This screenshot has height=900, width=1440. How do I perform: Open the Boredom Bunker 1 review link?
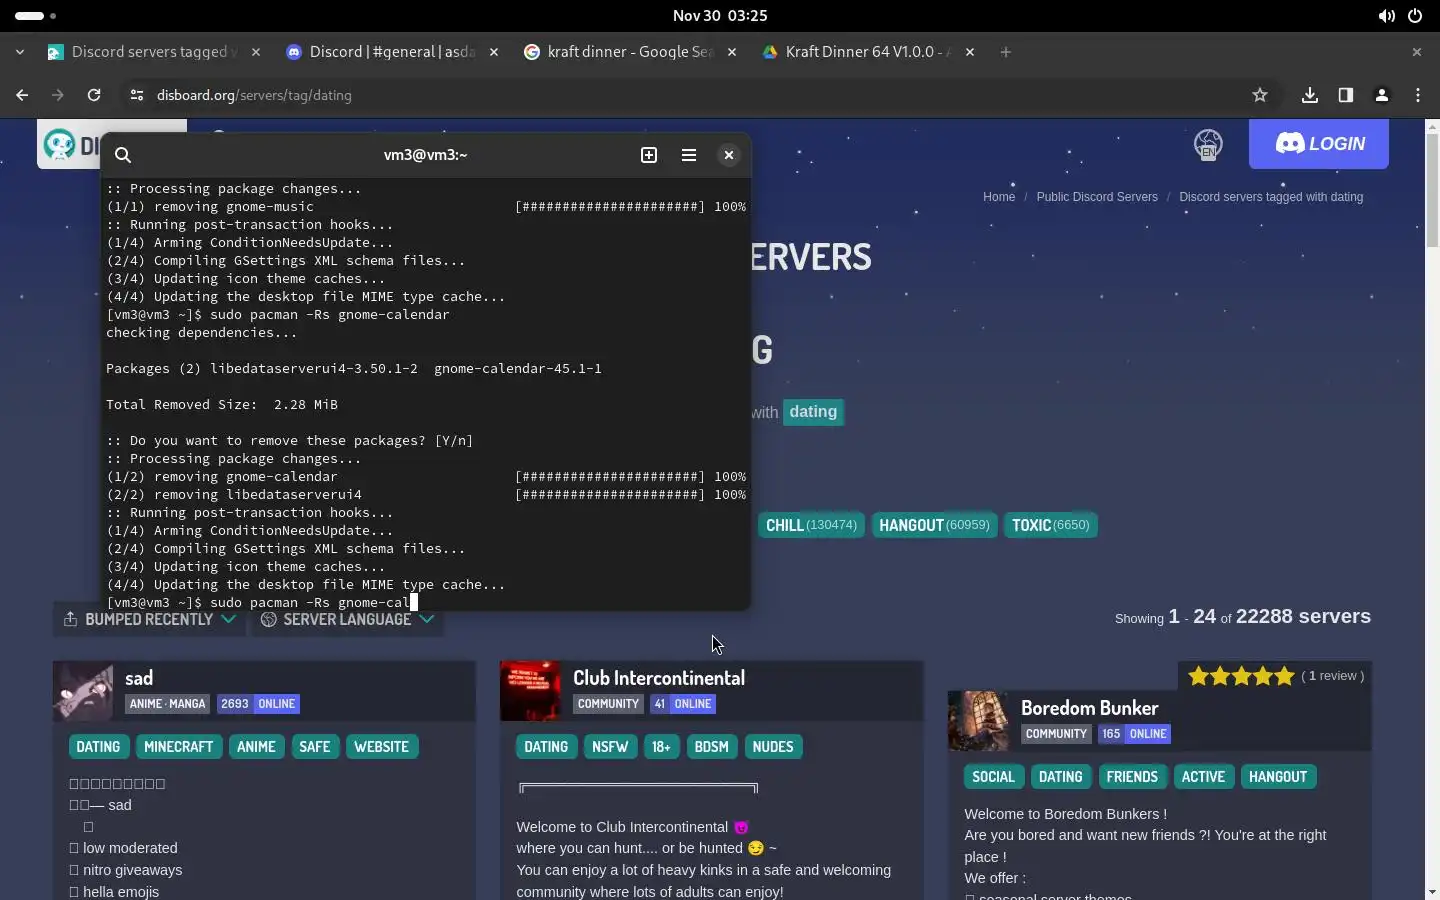coord(1333,676)
